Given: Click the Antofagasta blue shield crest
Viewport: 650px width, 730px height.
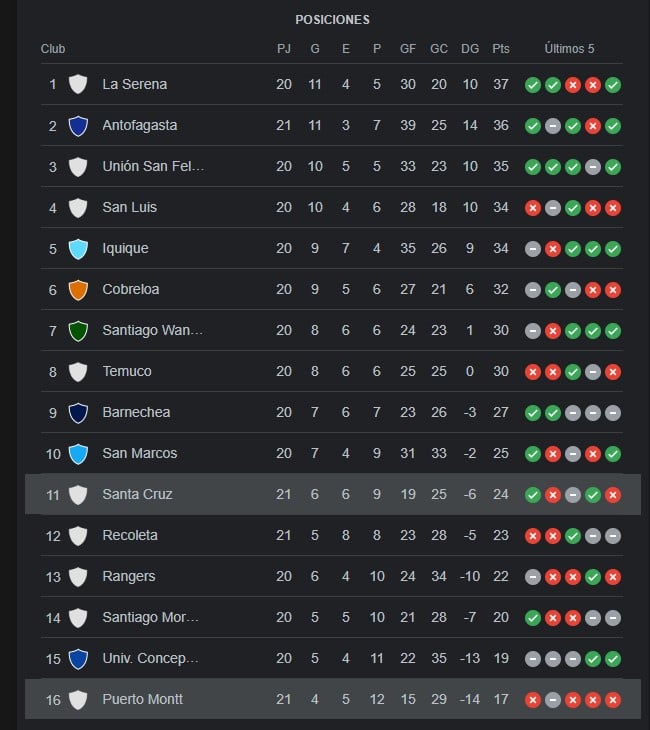Looking at the screenshot, I should (78, 126).
